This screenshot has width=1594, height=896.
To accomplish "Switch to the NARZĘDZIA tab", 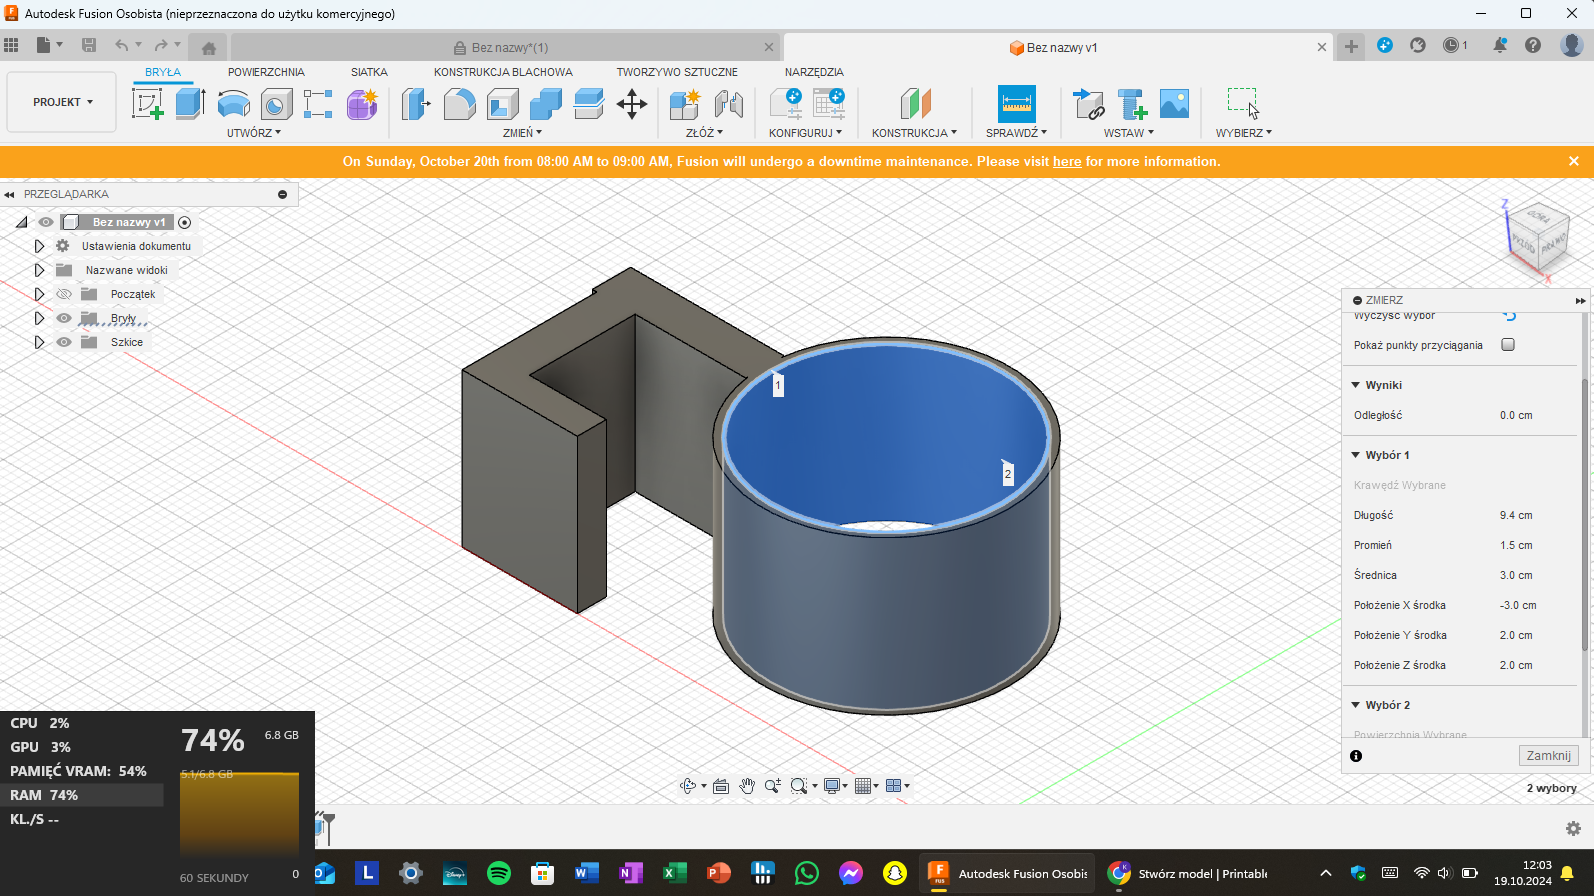I will point(814,72).
